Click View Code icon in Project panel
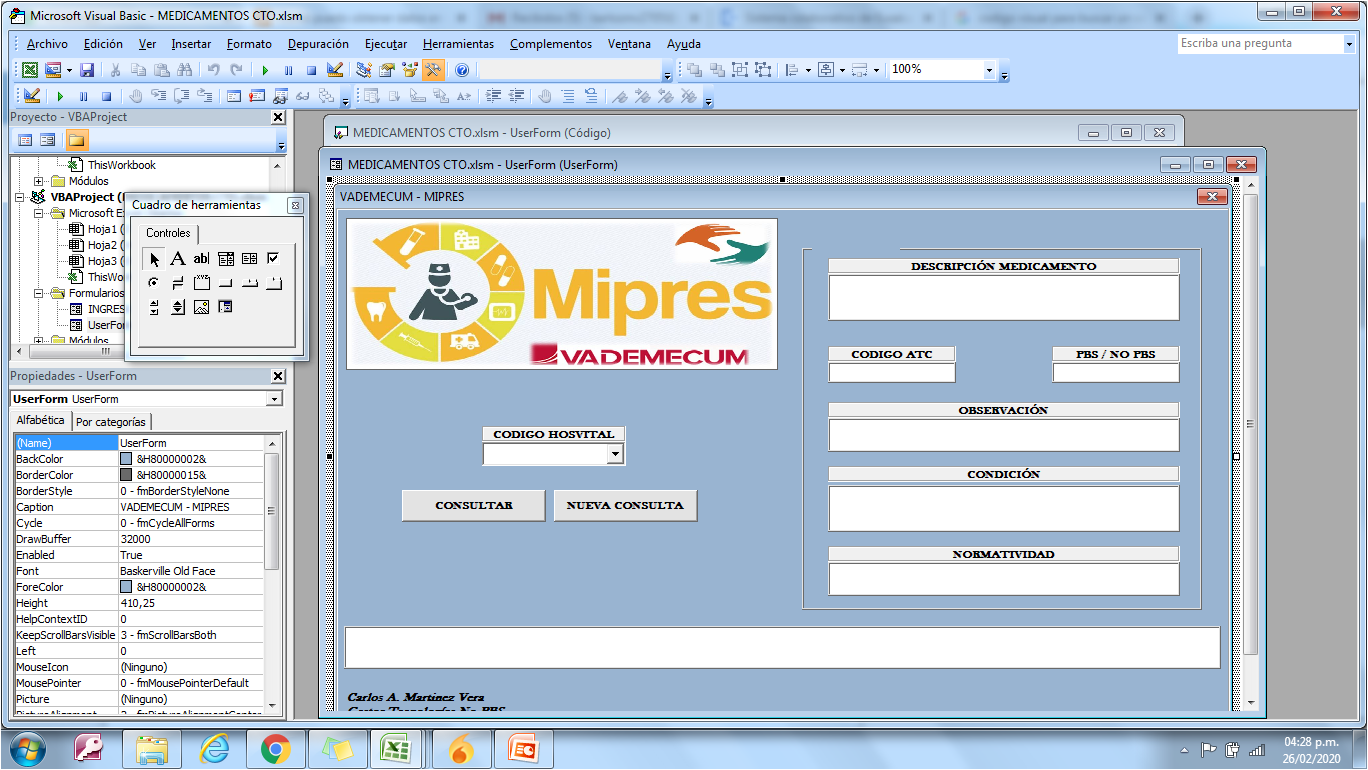The image size is (1368, 770). (25, 140)
